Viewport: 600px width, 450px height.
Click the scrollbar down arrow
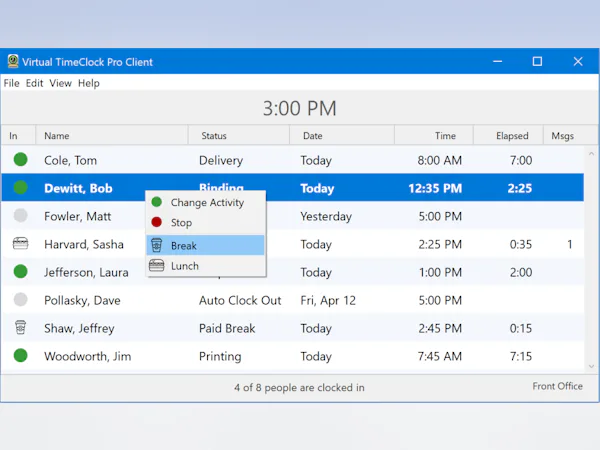[x=591, y=366]
